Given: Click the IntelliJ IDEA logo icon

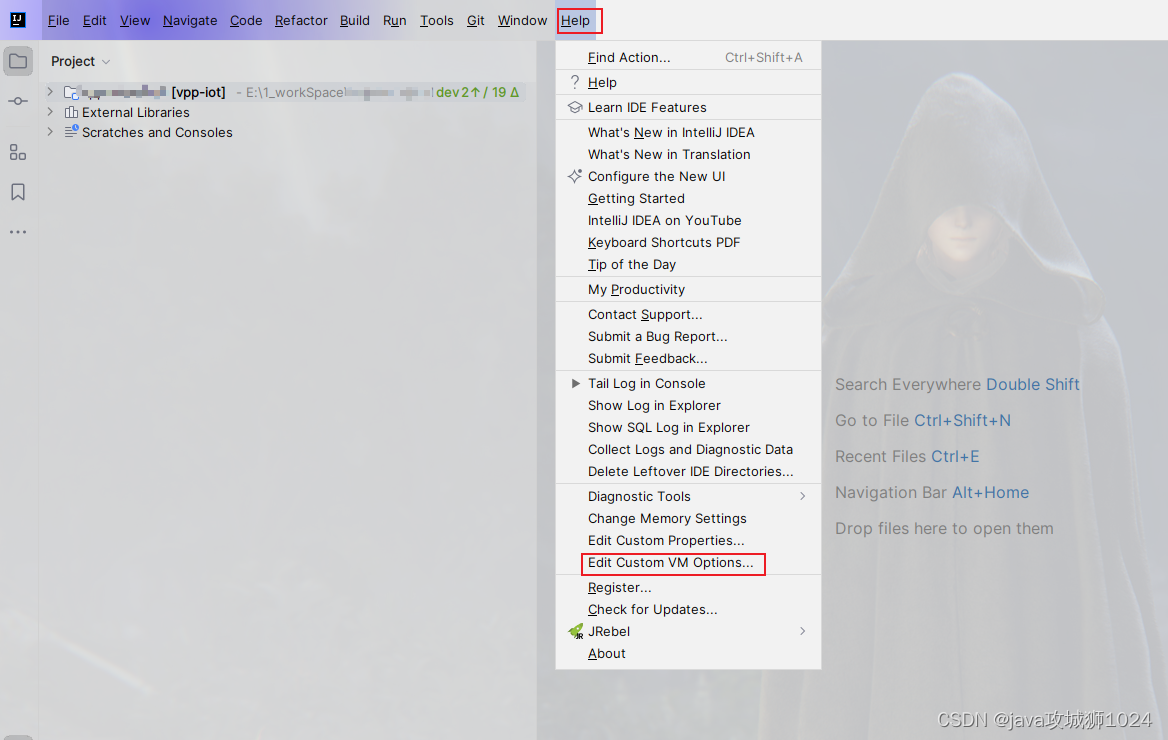Looking at the screenshot, I should (x=18, y=20).
